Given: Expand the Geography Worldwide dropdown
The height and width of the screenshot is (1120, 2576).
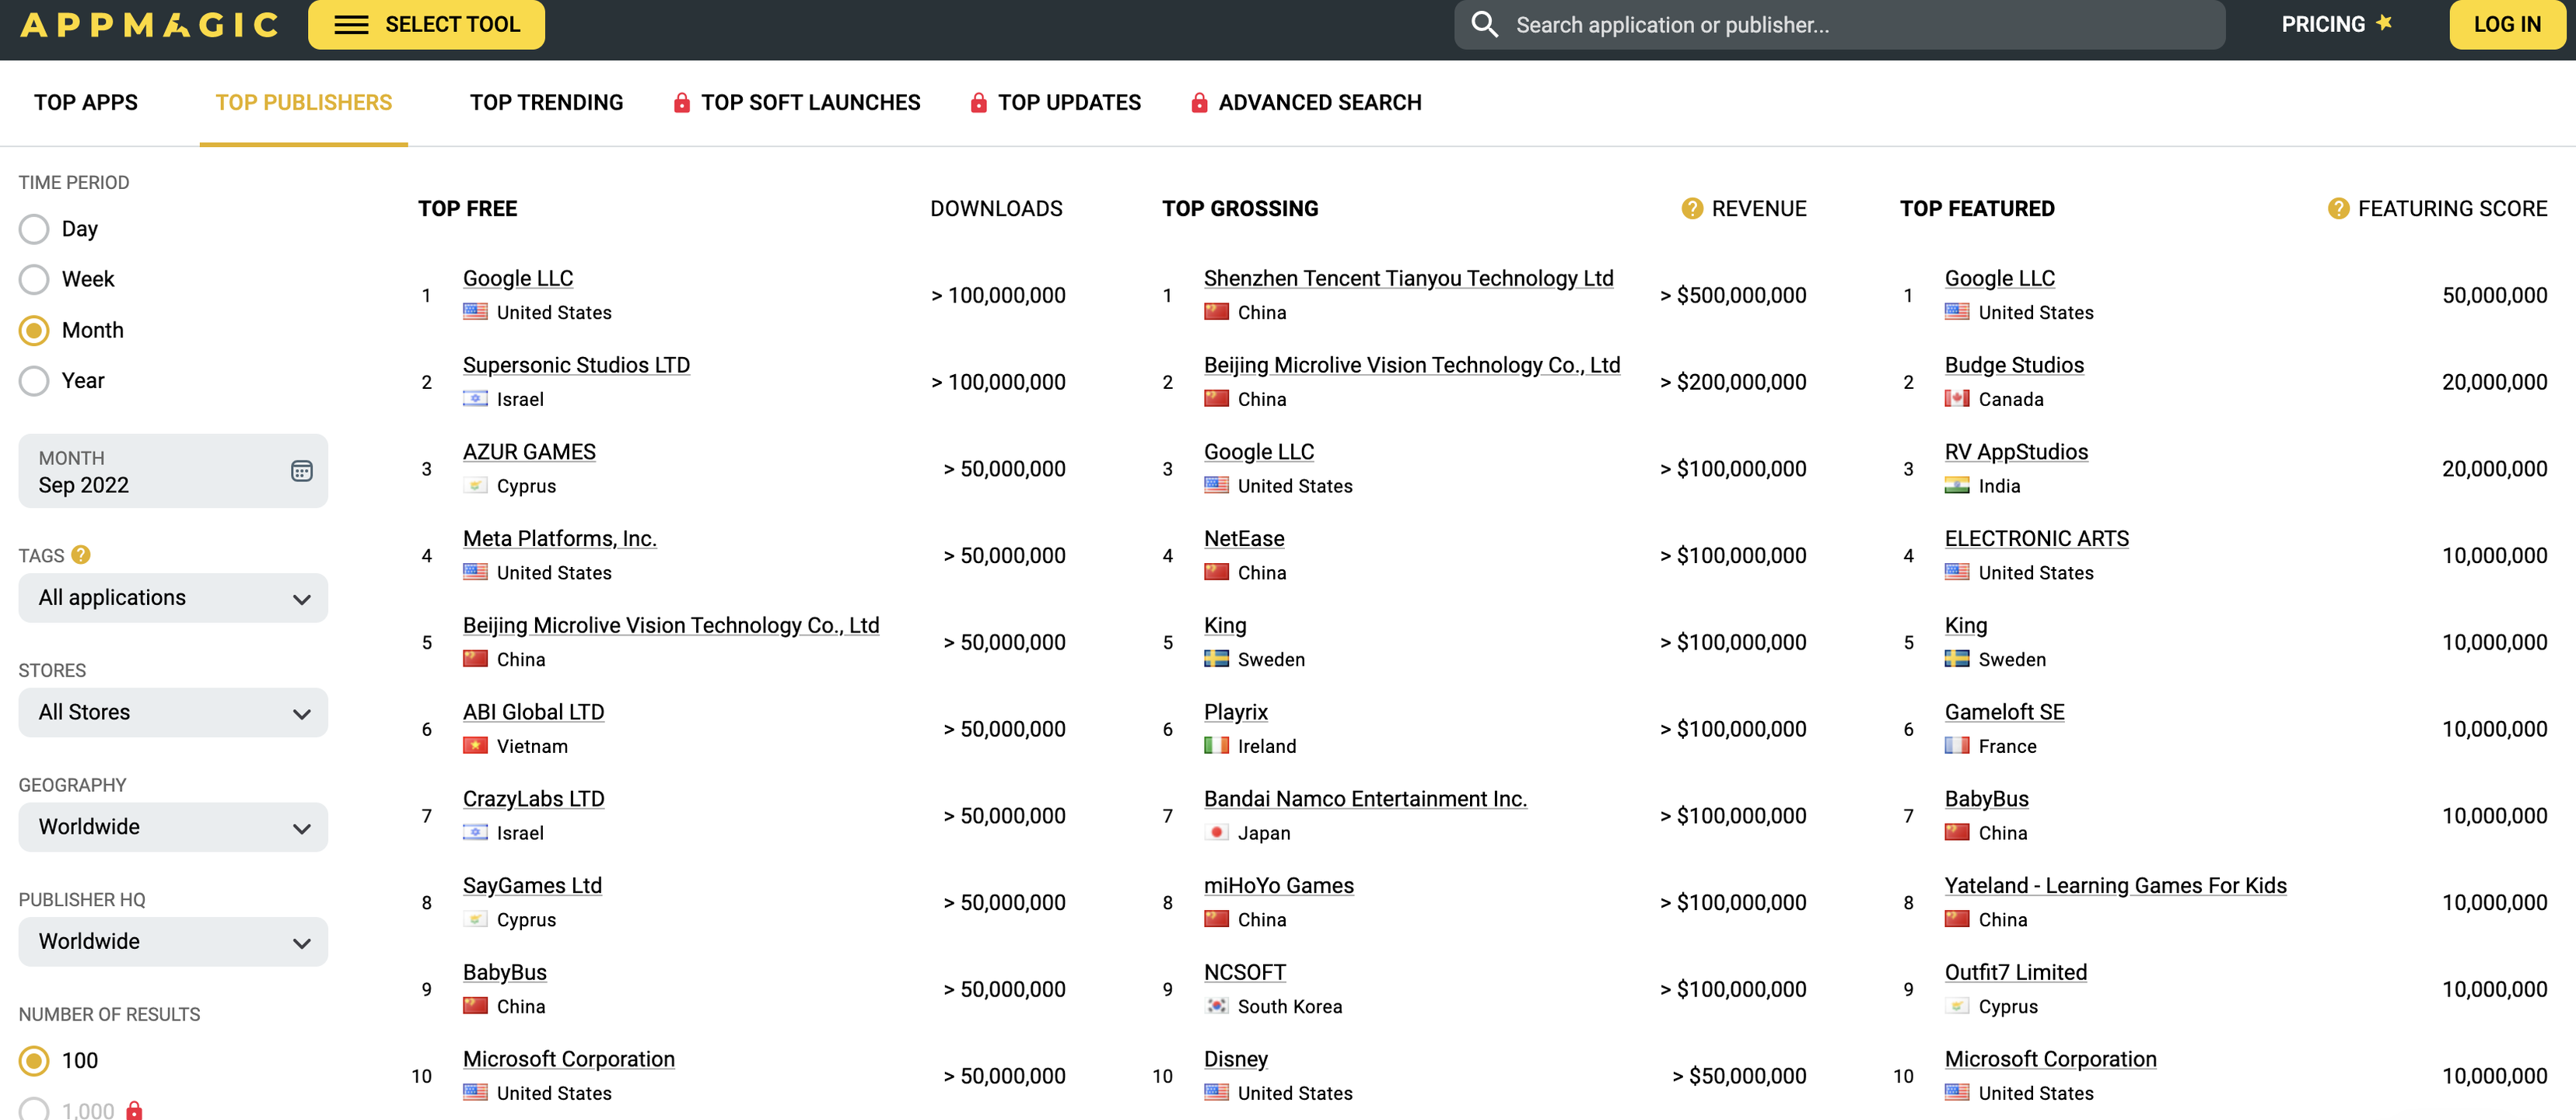Looking at the screenshot, I should pos(173,827).
